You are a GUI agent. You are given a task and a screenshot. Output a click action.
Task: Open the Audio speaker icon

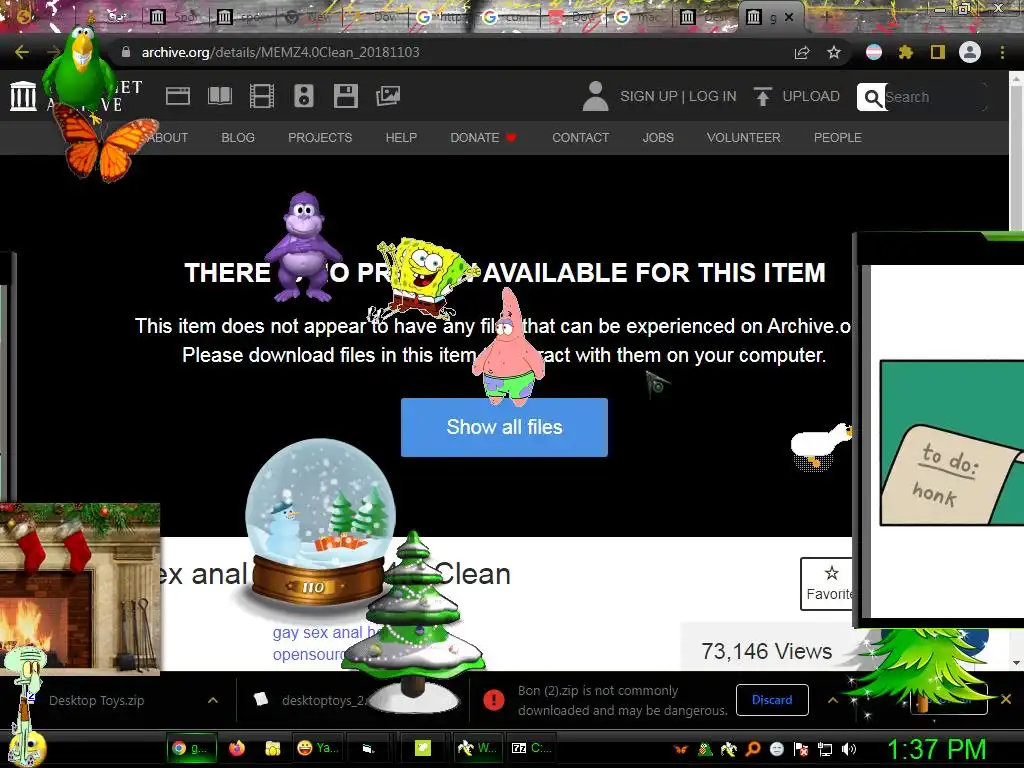pyautogui.click(x=304, y=96)
